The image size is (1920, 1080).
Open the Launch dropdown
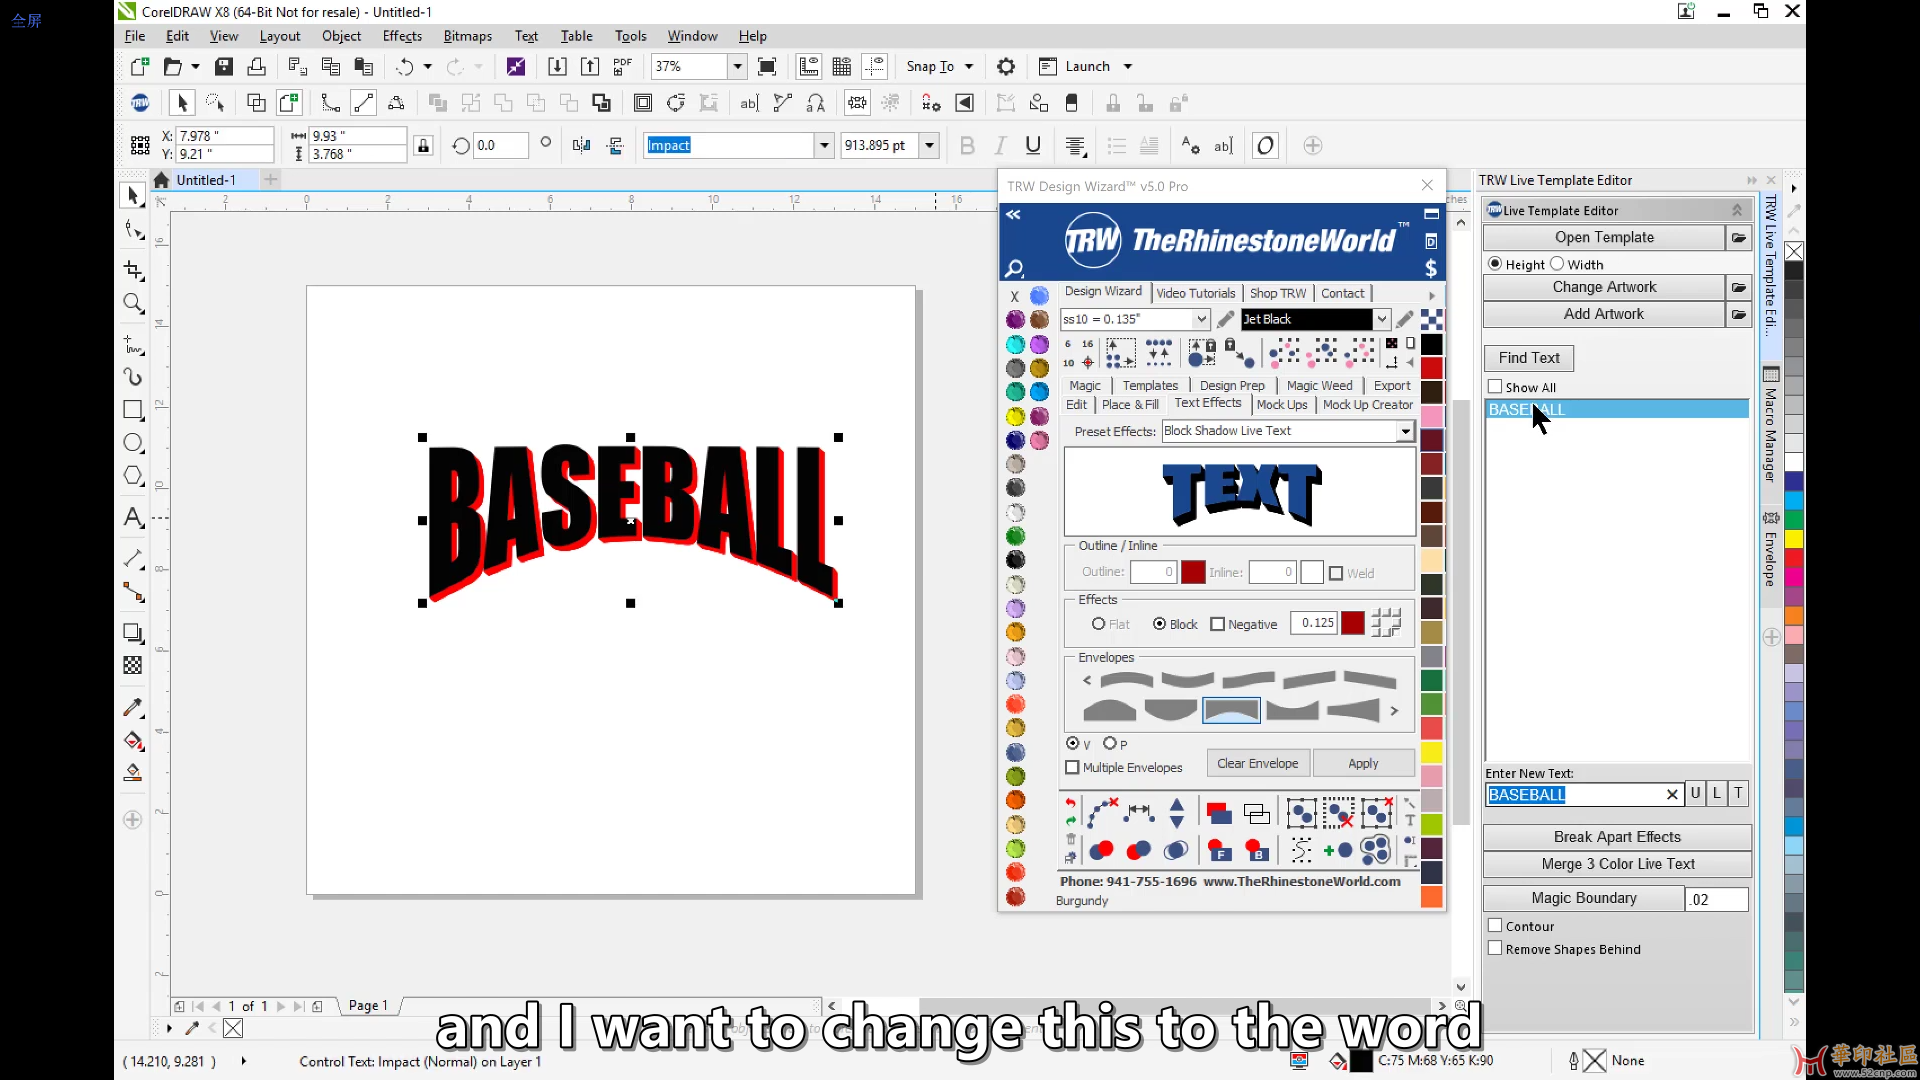(1128, 66)
